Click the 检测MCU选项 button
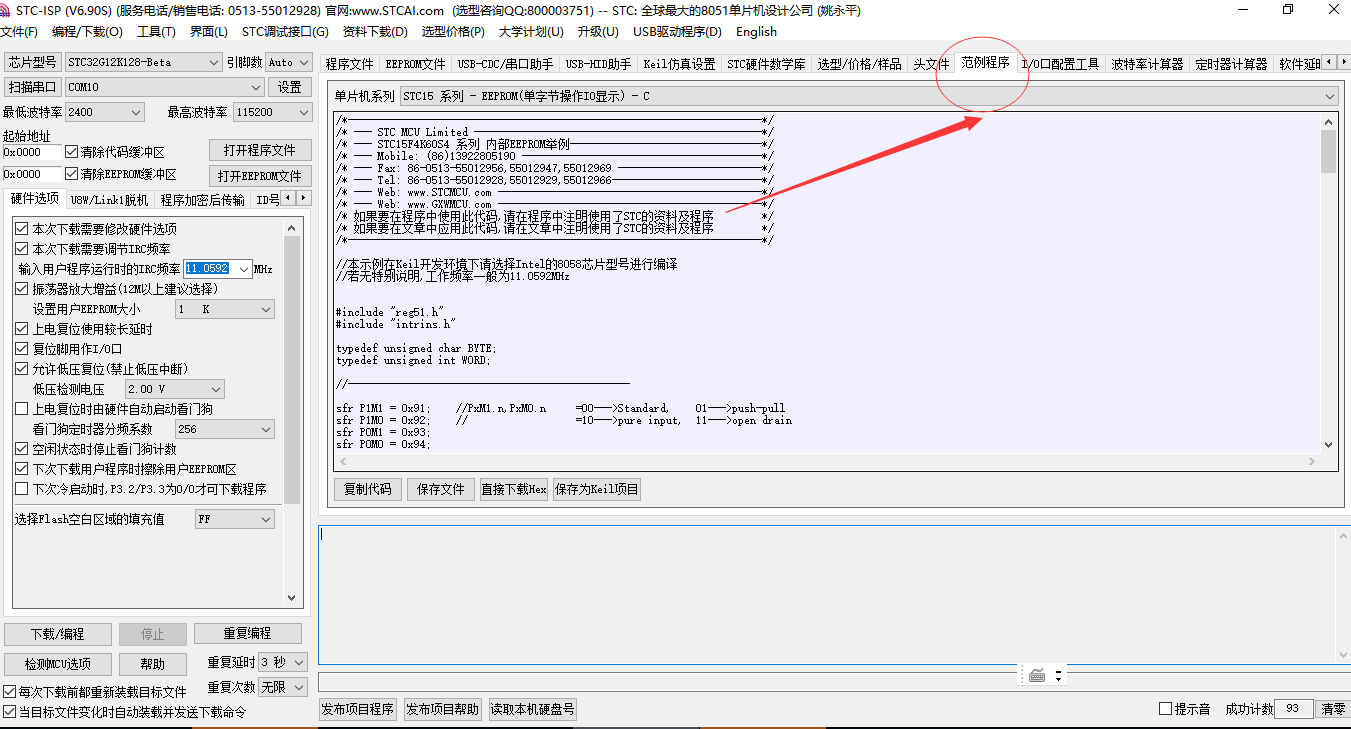This screenshot has height=729, width=1351. (x=57, y=664)
